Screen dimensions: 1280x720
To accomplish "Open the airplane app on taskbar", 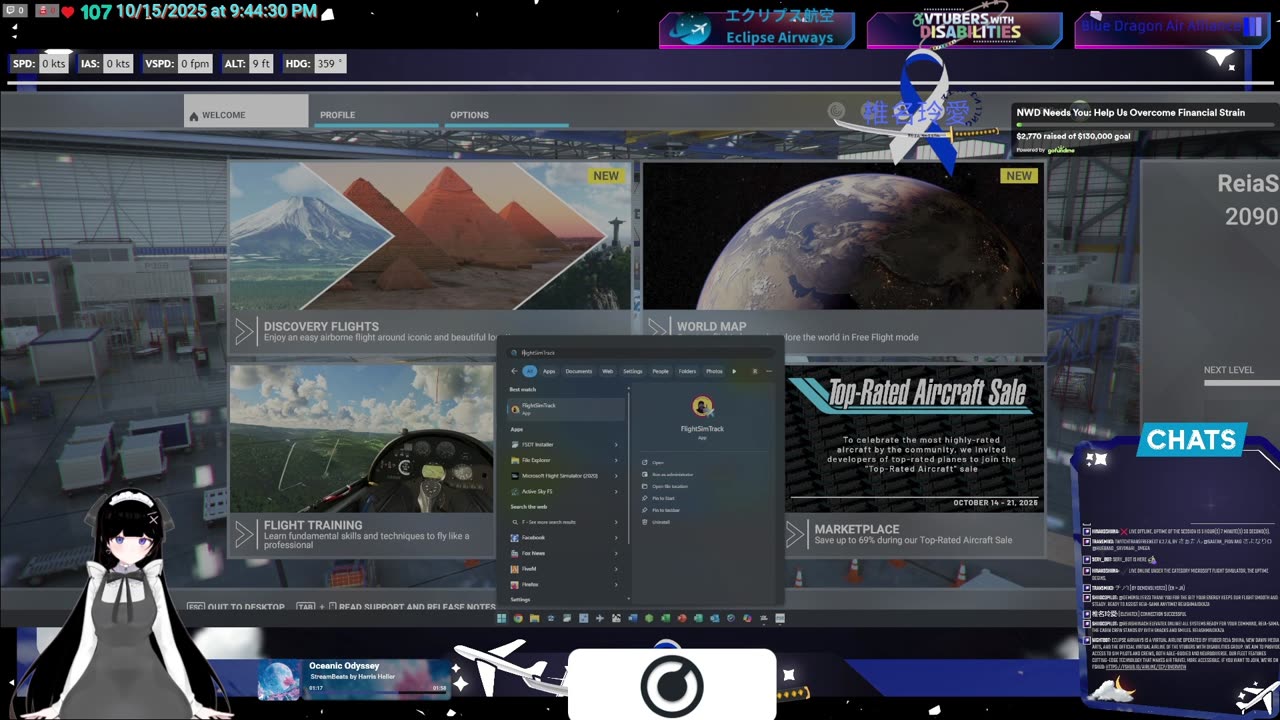I will (600, 618).
